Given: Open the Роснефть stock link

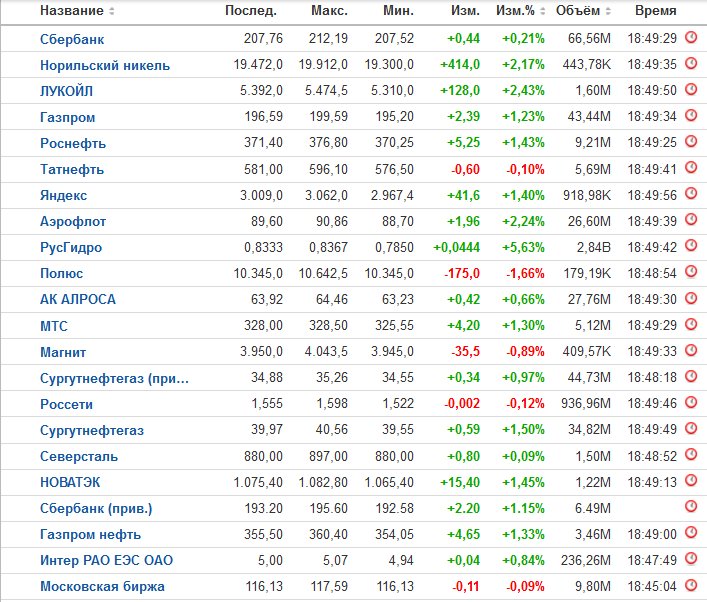Looking at the screenshot, I should (x=73, y=143).
